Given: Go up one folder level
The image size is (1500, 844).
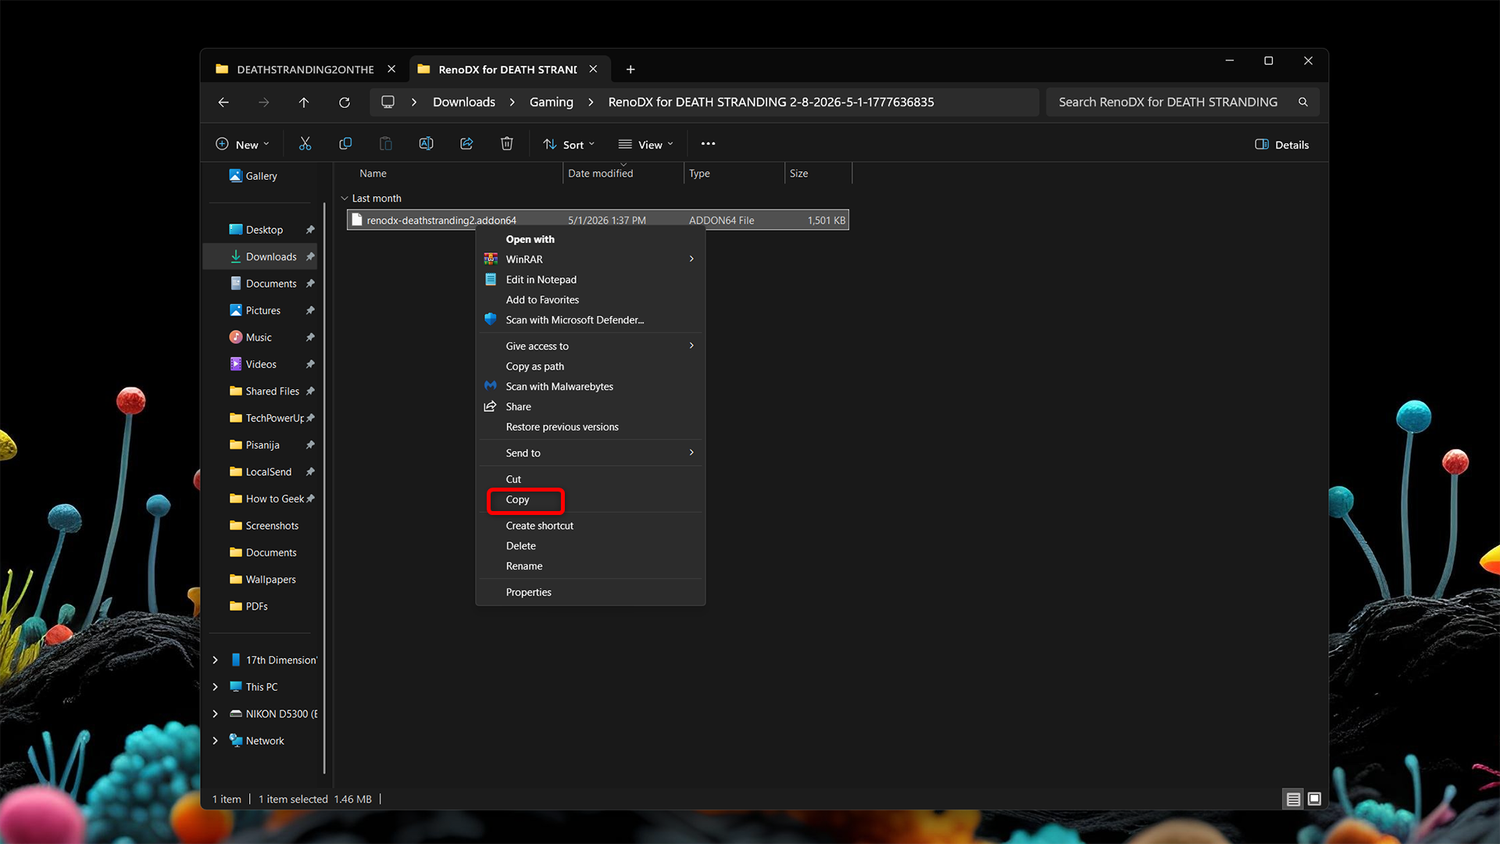Looking at the screenshot, I should 304,102.
